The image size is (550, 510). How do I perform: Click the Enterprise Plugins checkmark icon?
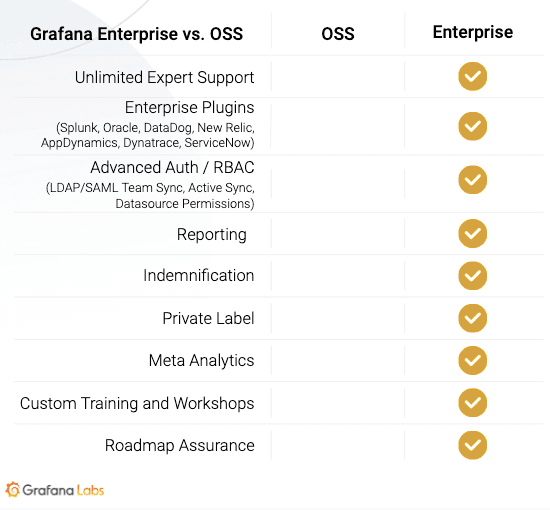[472, 126]
